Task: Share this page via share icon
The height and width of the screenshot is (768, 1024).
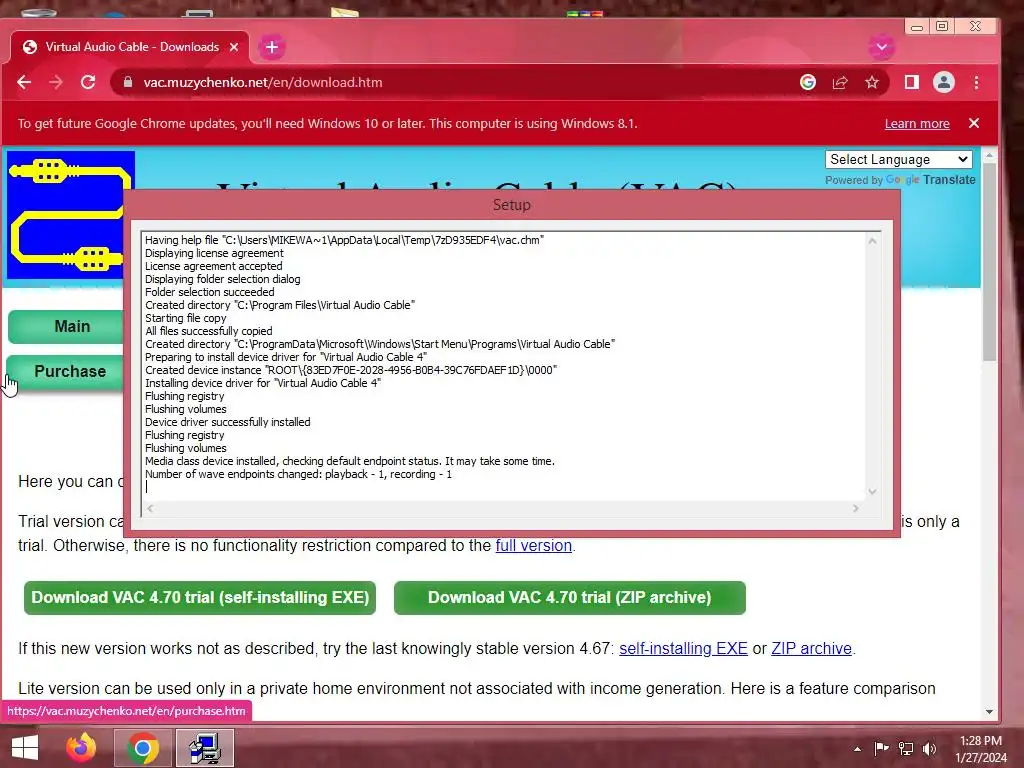Action: [x=840, y=82]
